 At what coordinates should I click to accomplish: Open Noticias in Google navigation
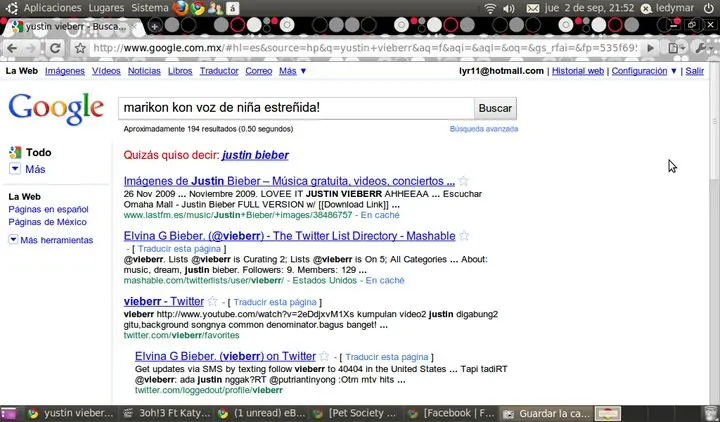pyautogui.click(x=144, y=71)
